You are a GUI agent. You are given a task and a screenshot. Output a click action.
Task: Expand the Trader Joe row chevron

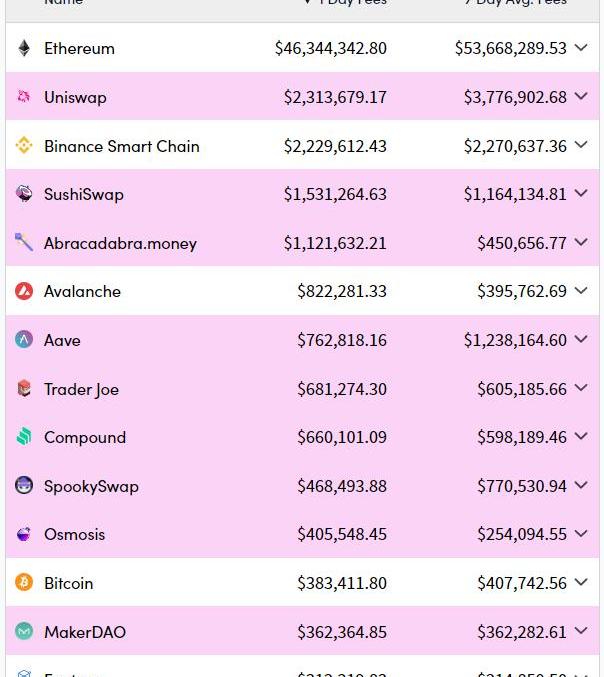click(x=581, y=388)
